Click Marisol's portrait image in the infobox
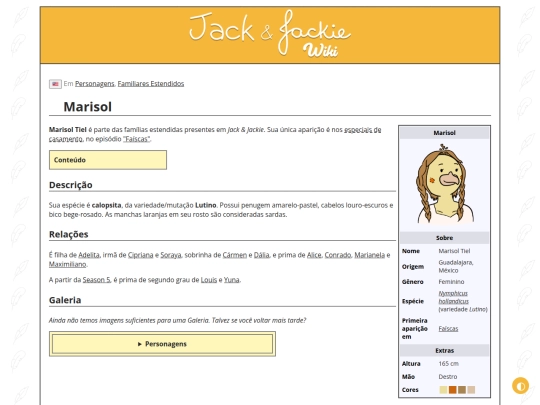The image size is (540, 405). [444, 184]
